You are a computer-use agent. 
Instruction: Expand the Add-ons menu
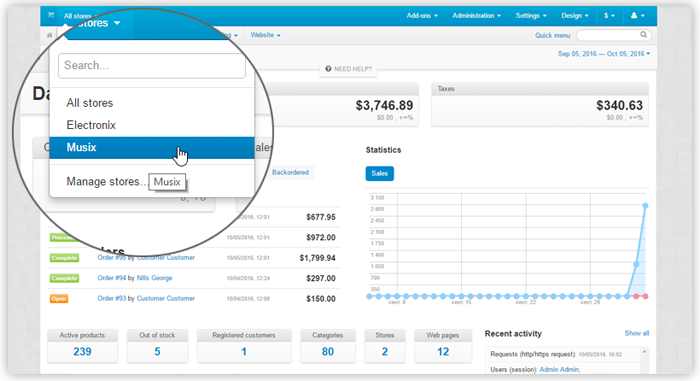(422, 16)
